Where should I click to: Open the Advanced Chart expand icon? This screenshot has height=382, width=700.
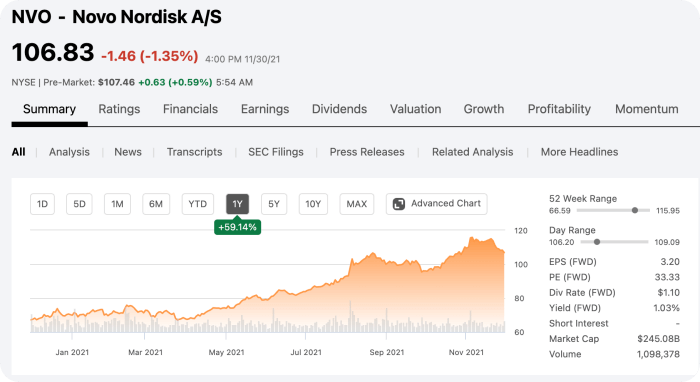(x=398, y=204)
